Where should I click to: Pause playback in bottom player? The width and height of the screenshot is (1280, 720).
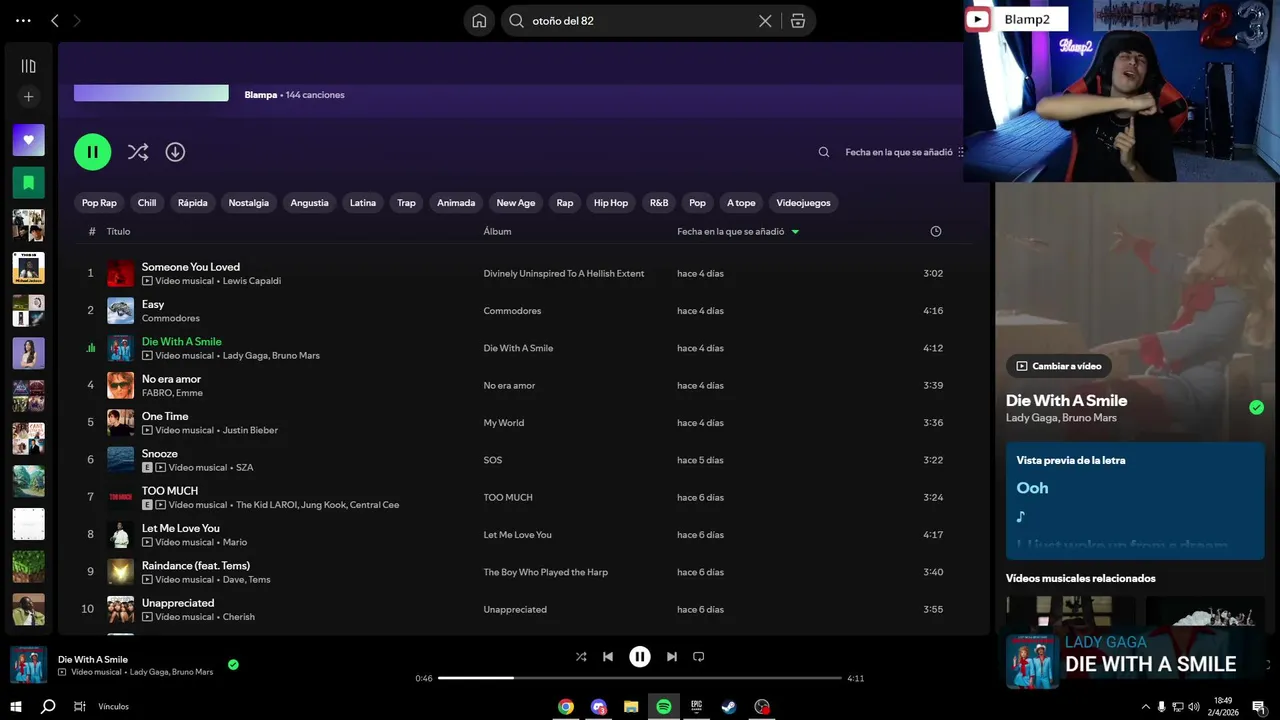[640, 657]
